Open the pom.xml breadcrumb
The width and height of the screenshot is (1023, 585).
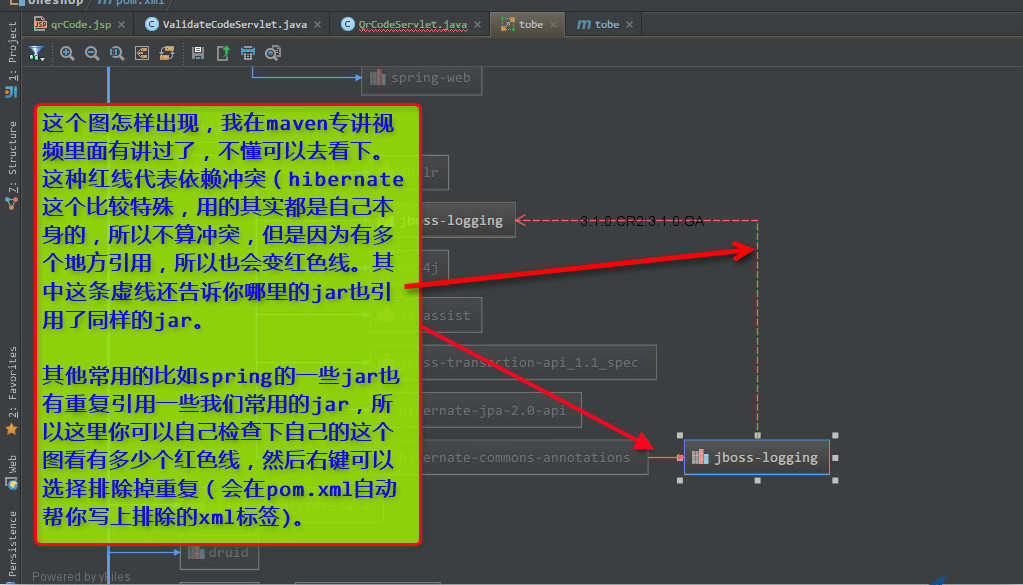[128, 3]
